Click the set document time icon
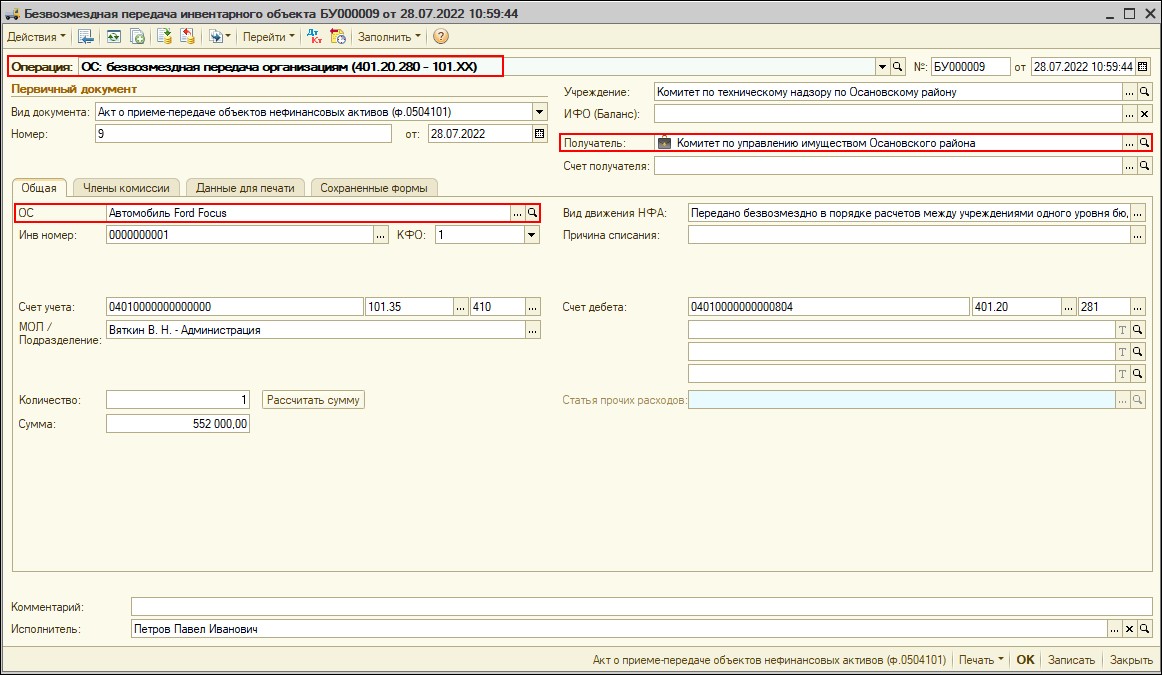The width and height of the screenshot is (1162, 675). [x=338, y=36]
